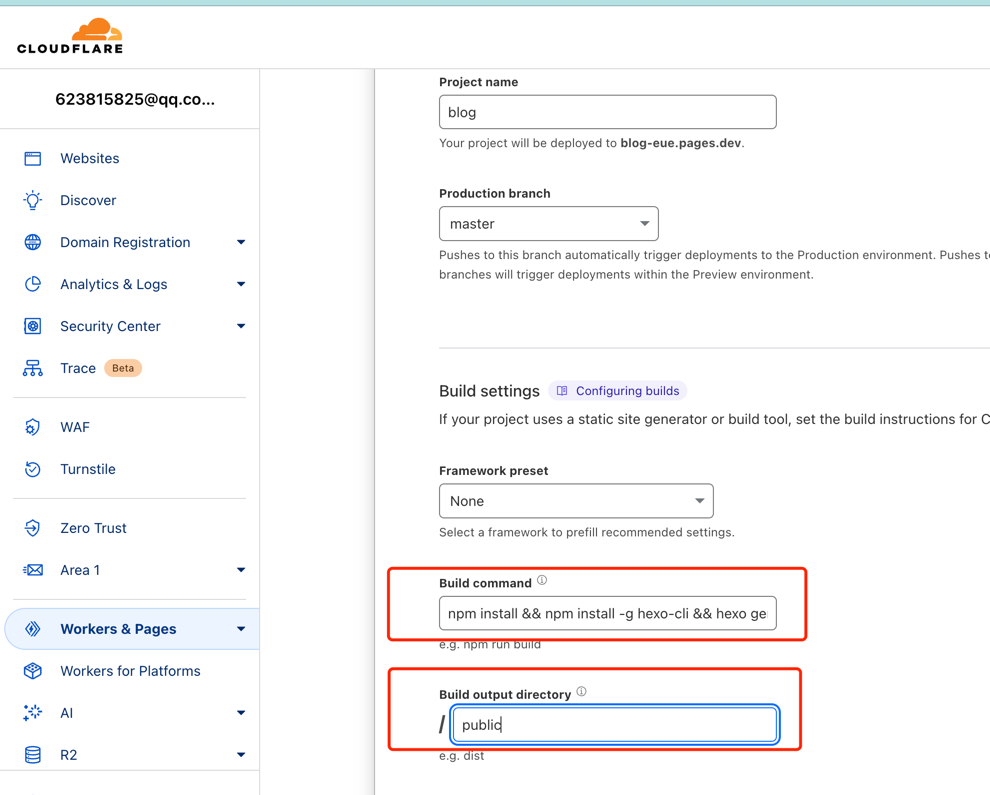The height and width of the screenshot is (795, 990).
Task: Click the R2 database icon
Action: tap(33, 755)
